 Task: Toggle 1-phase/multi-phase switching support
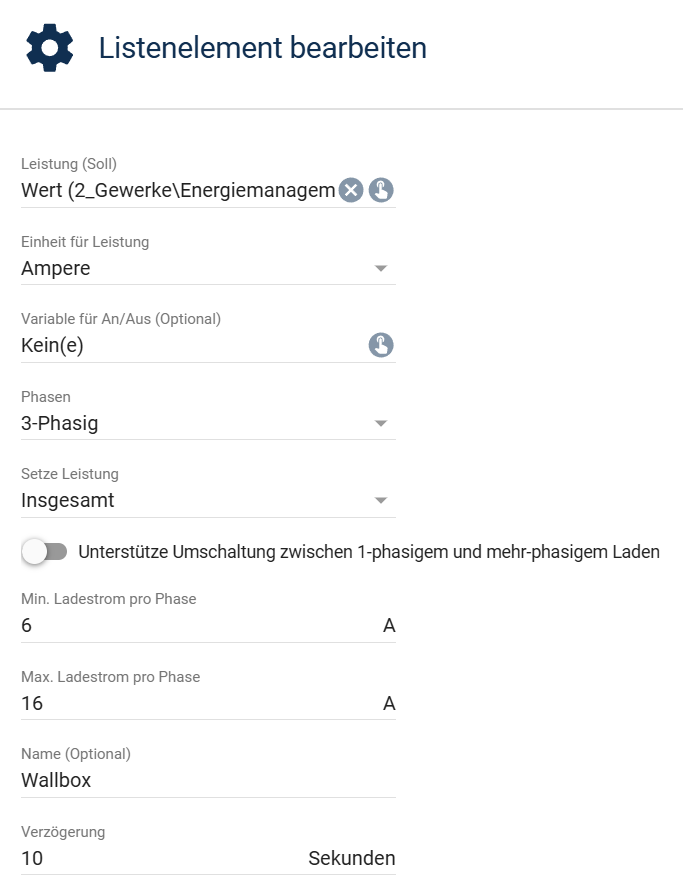[44, 552]
